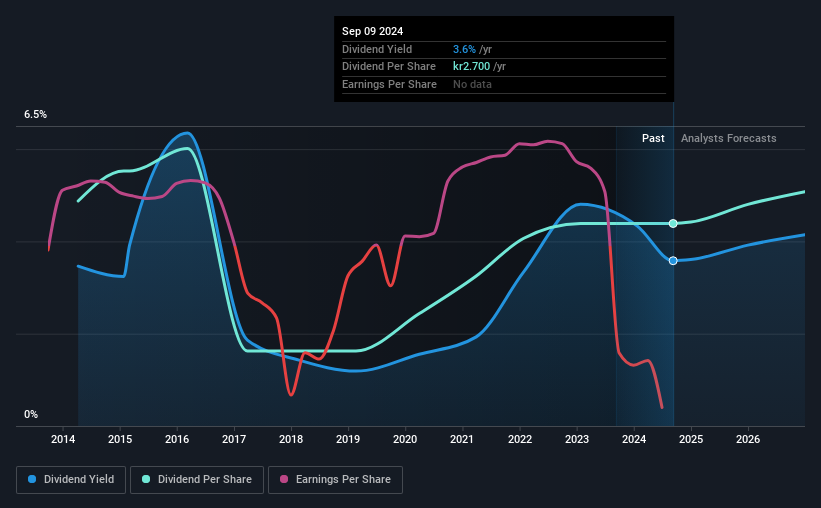Toggle the Dividend Yield legend button
Viewport: 821px width, 508px height.
click(71, 480)
